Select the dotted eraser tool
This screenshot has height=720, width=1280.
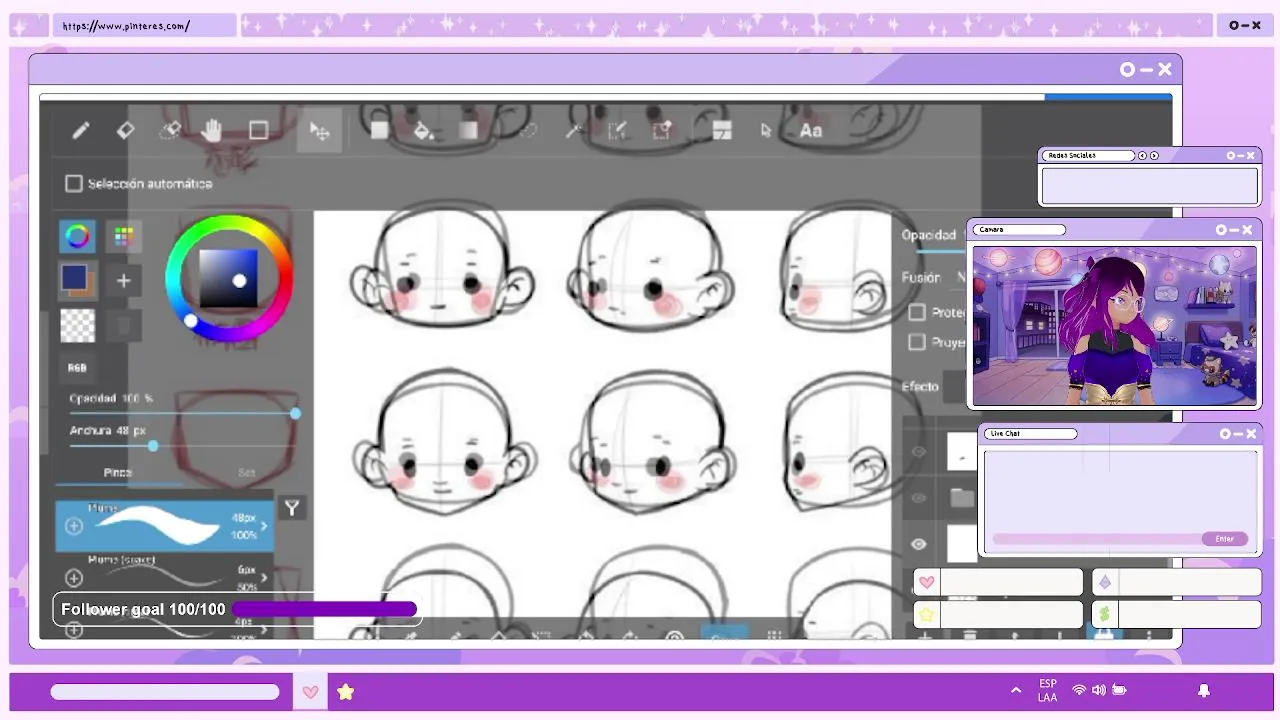tap(170, 130)
